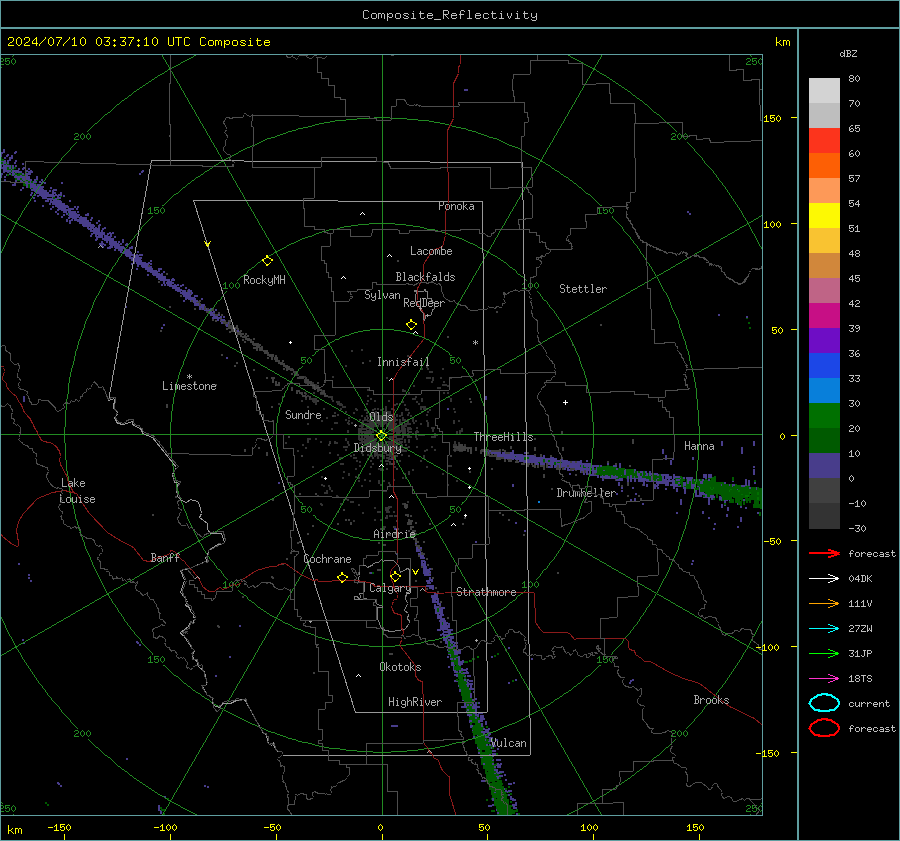Viewport: 900px width, 841px height.
Task: Click the Ponoka city label
Action: [456, 206]
